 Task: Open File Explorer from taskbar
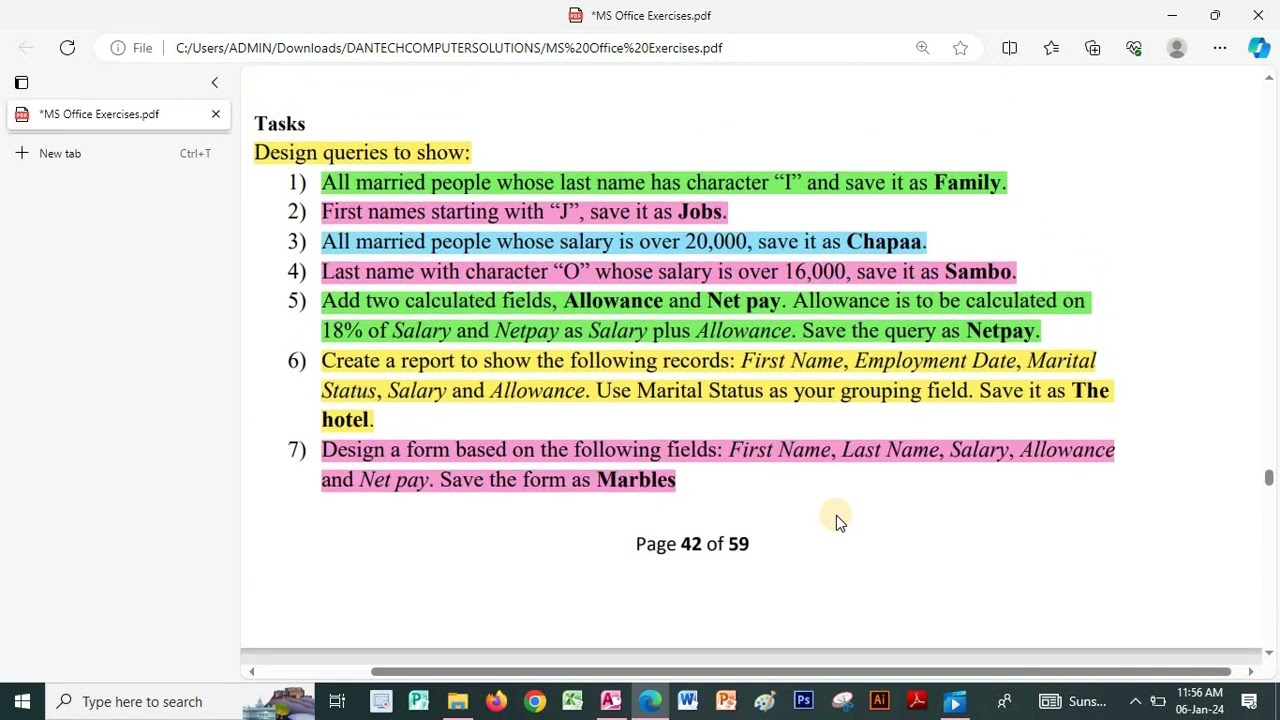pos(457,702)
